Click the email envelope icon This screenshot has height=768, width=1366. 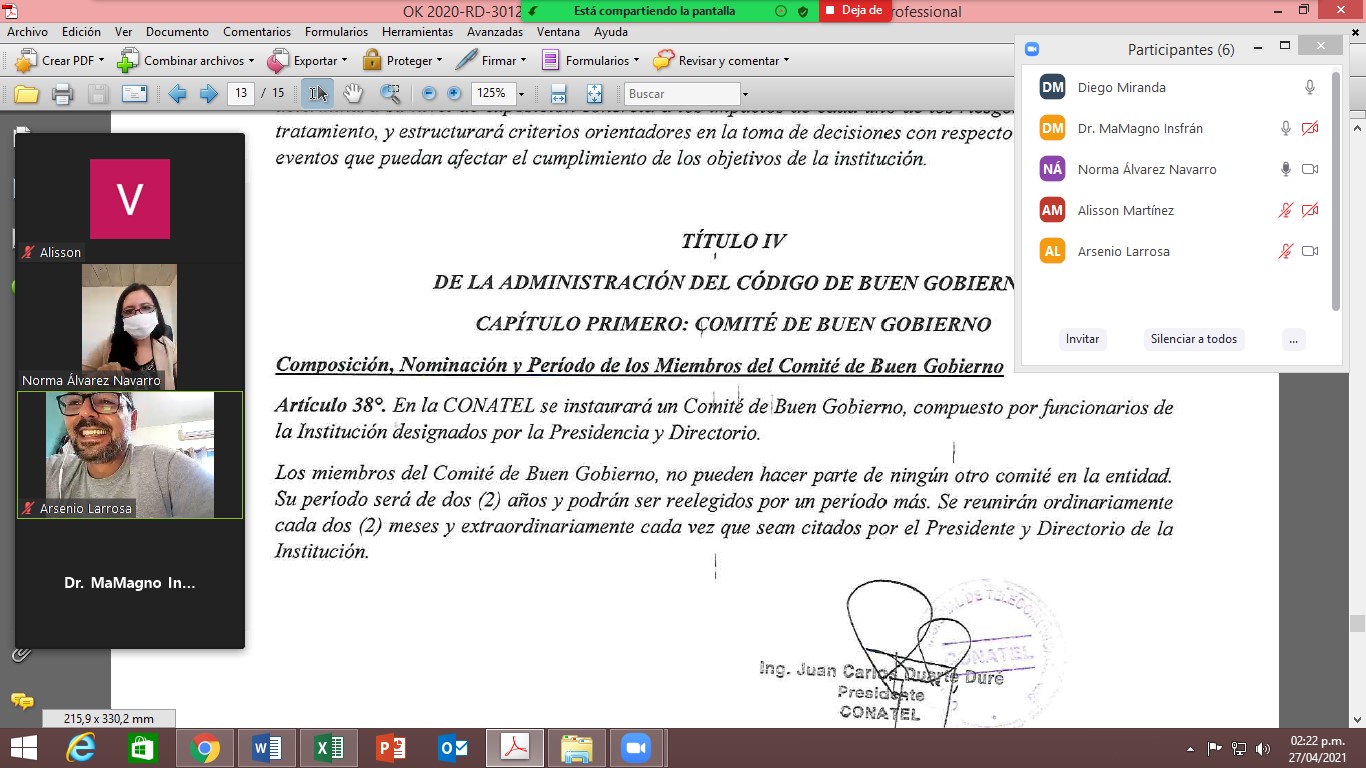[134, 94]
